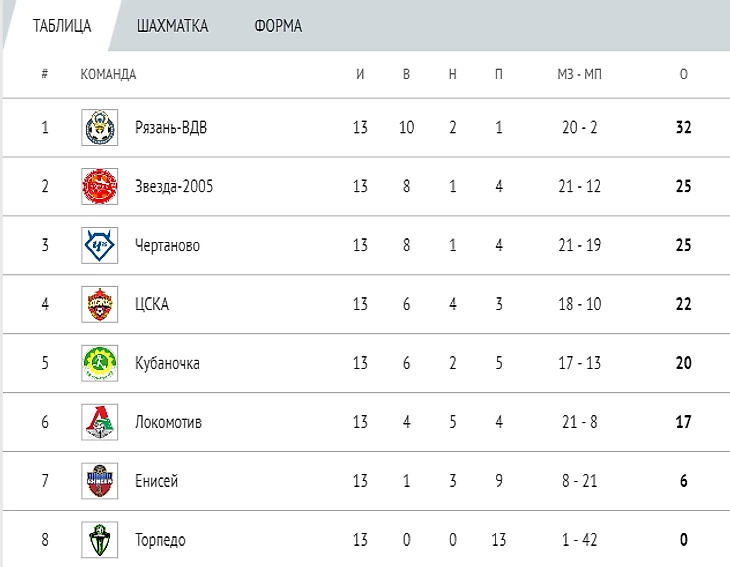The image size is (730, 567).
Task: Click the Торпедо team name
Action: click(x=160, y=541)
